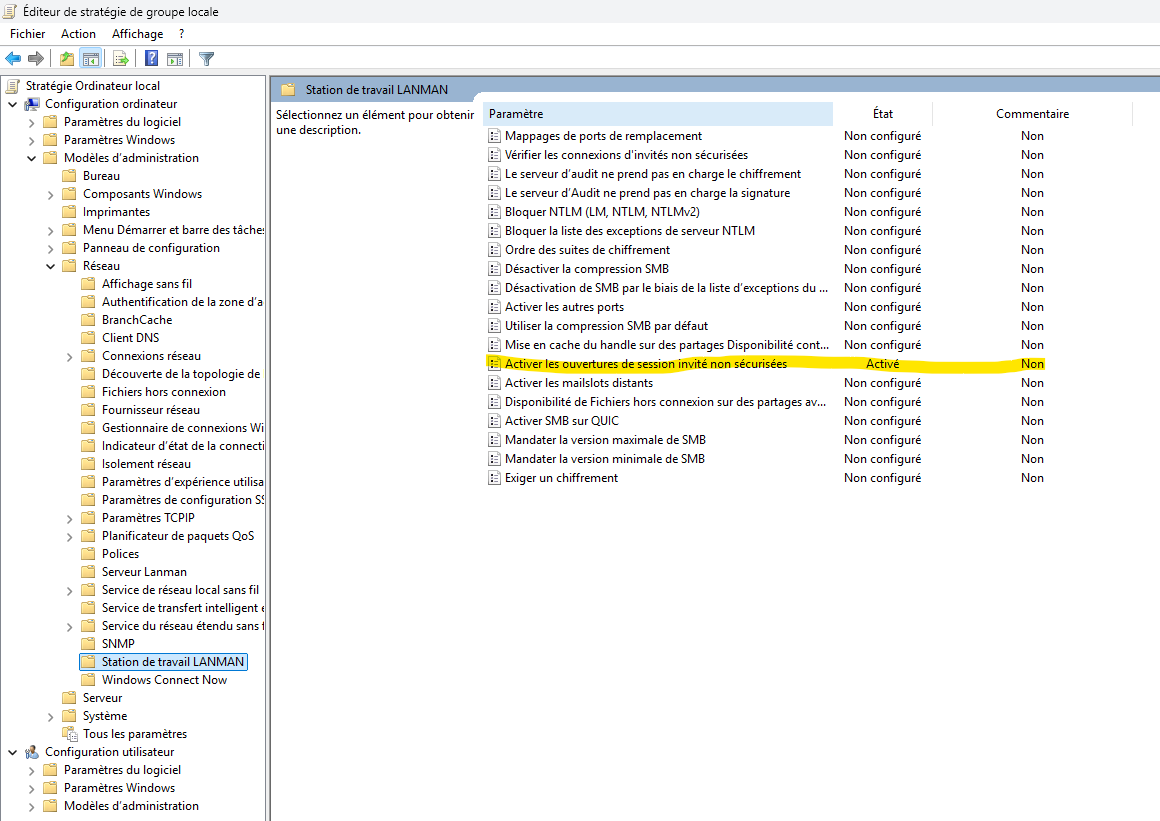Open the Fichier menu
This screenshot has height=821, width=1160.
27,33
